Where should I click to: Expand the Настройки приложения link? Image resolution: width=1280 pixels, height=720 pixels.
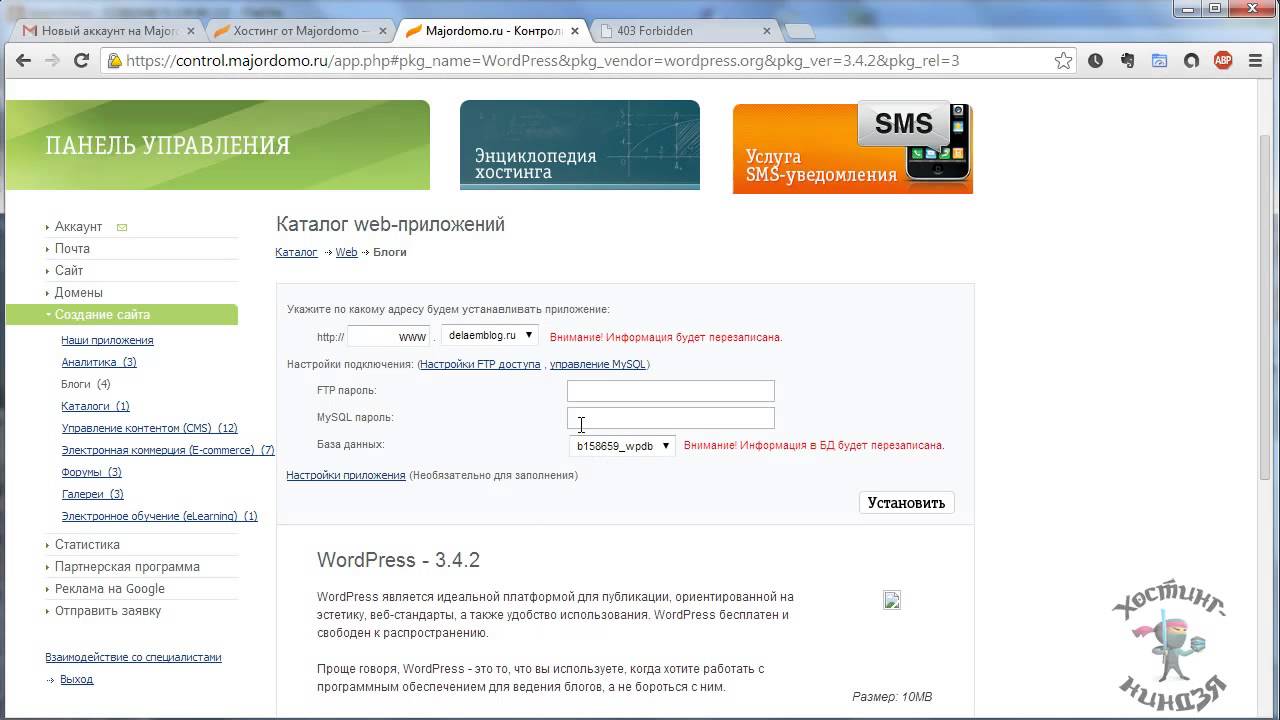point(346,476)
